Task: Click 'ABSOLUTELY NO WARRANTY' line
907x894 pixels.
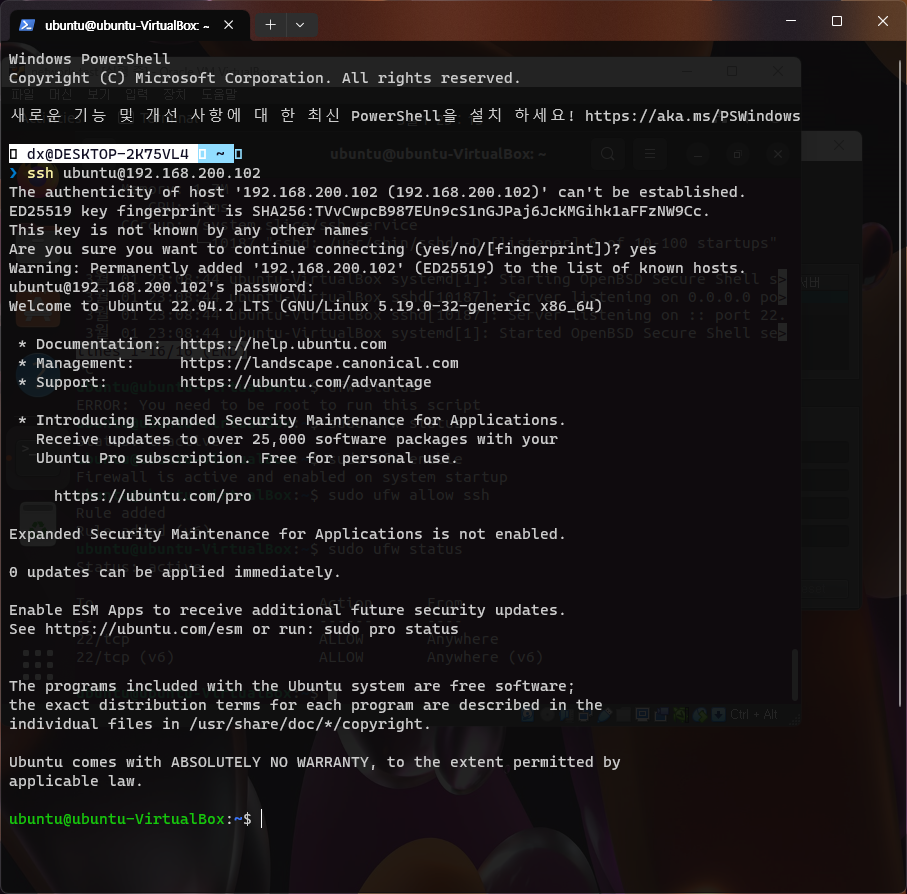Action: point(315,763)
